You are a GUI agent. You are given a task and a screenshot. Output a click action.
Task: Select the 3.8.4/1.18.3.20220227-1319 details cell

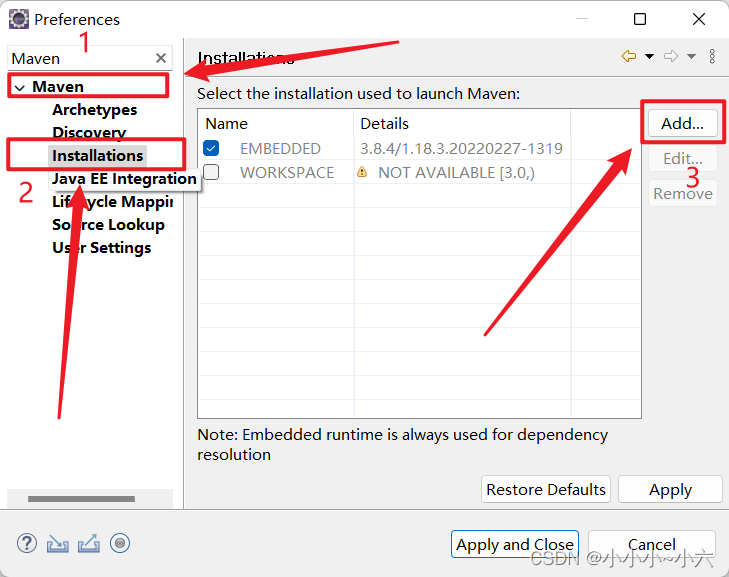click(x=461, y=149)
